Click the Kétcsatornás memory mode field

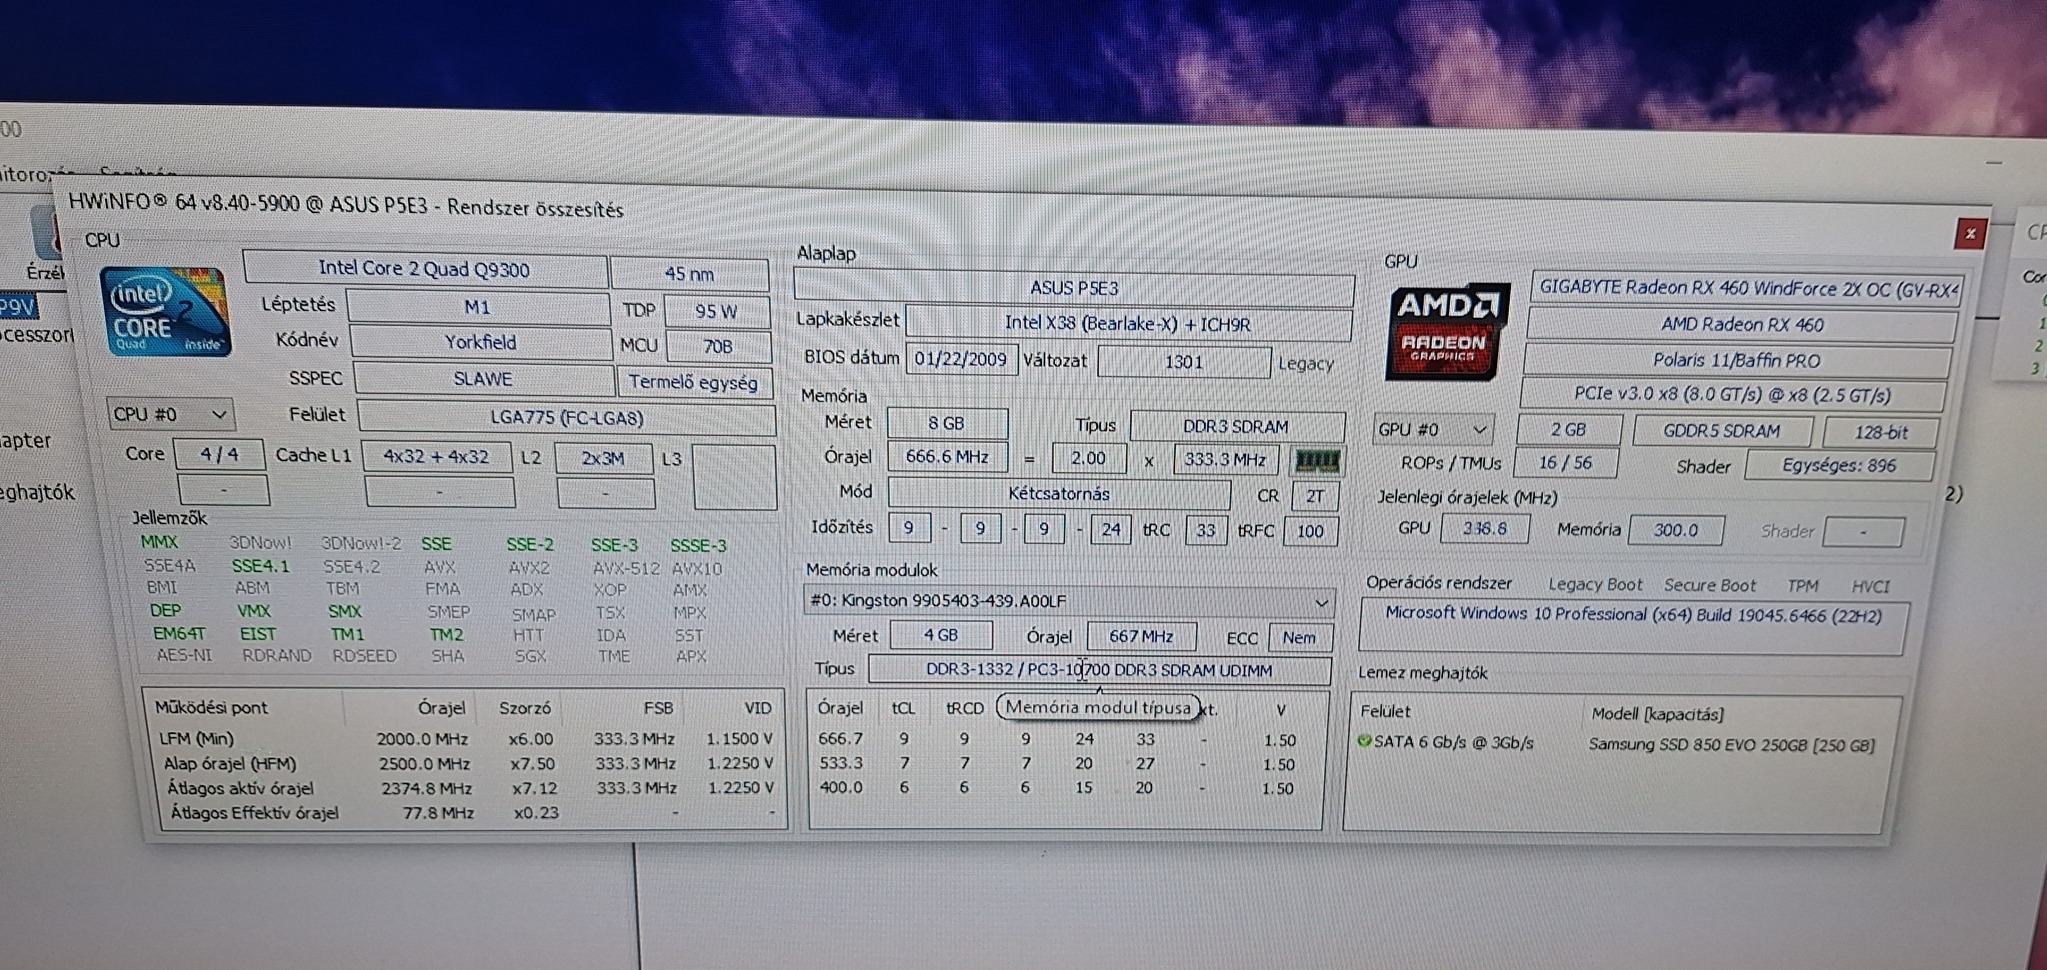(1059, 494)
